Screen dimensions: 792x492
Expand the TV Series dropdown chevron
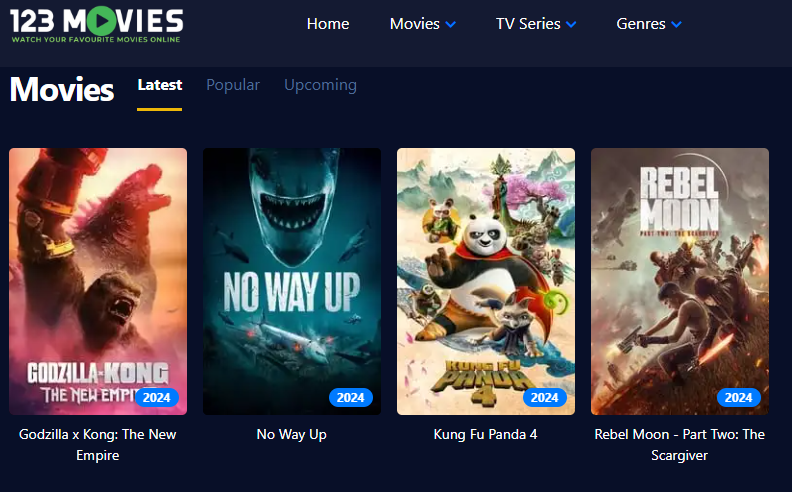571,24
